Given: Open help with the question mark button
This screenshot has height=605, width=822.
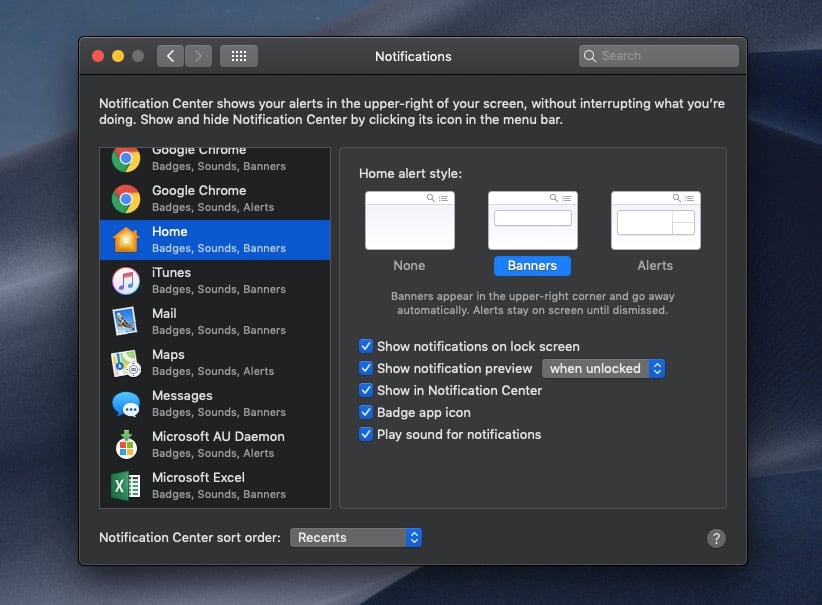Looking at the screenshot, I should pos(716,538).
